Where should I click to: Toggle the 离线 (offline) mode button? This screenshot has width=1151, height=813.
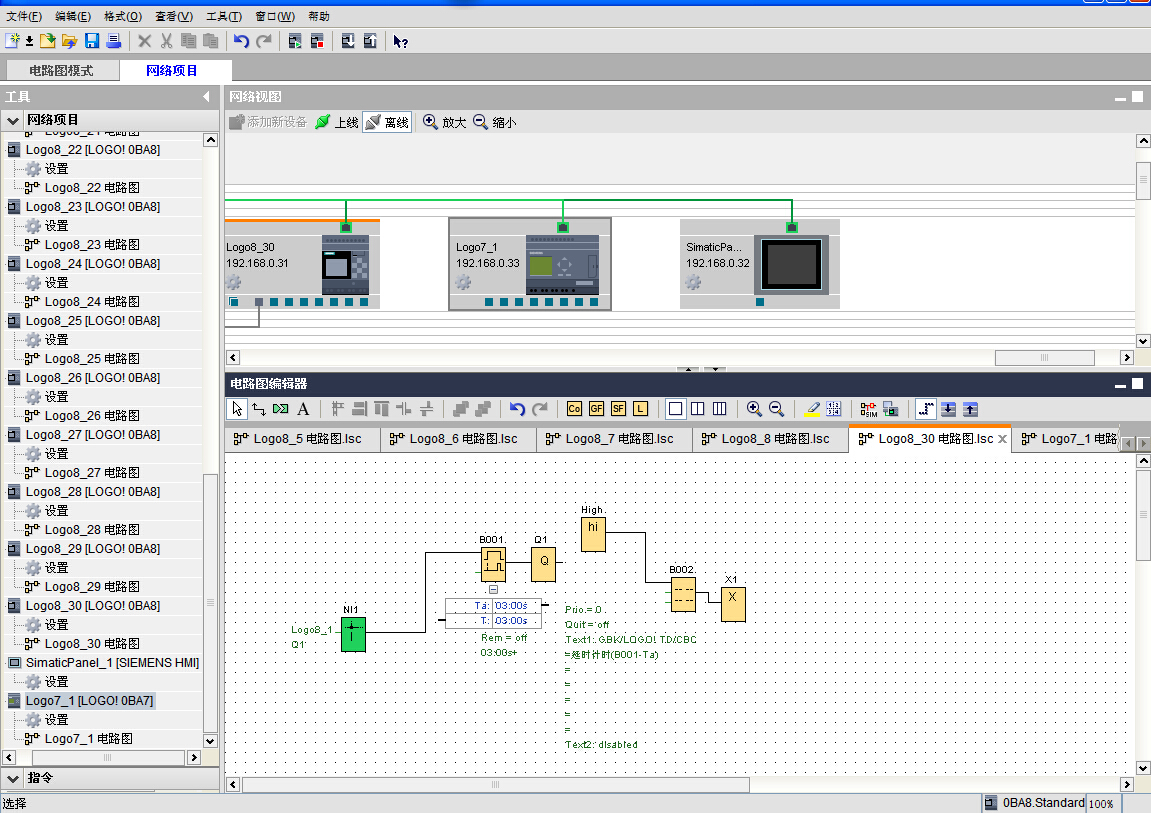coord(387,122)
